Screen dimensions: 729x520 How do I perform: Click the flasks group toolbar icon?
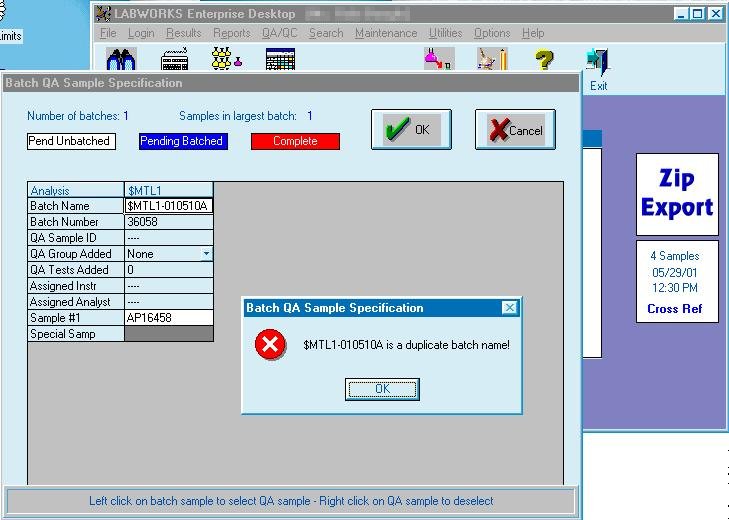[x=227, y=59]
